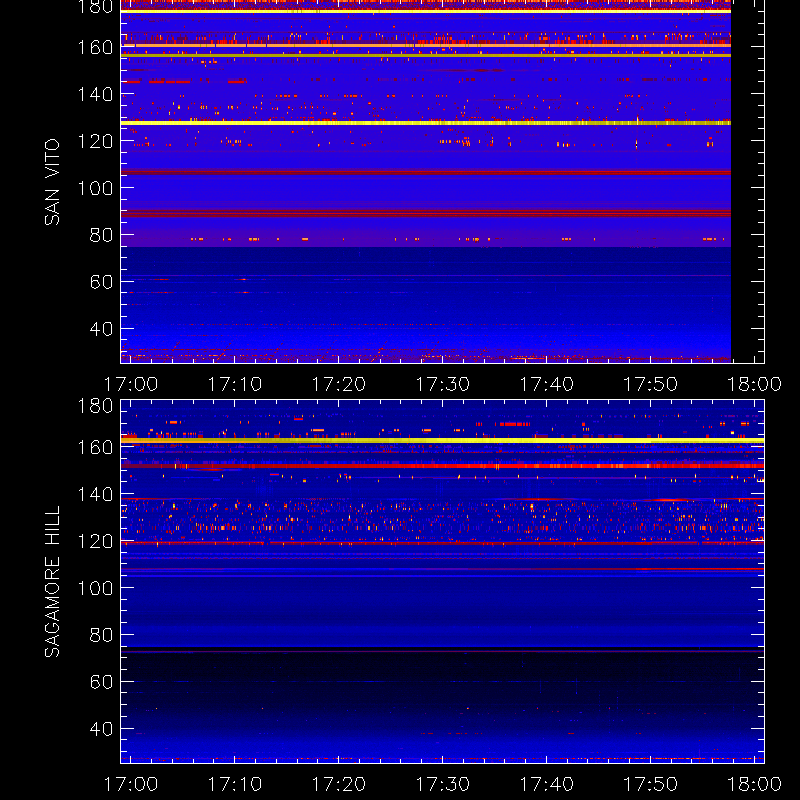Click the 40 tick label on SAN VITO plot
The image size is (800, 800).
[101, 329]
